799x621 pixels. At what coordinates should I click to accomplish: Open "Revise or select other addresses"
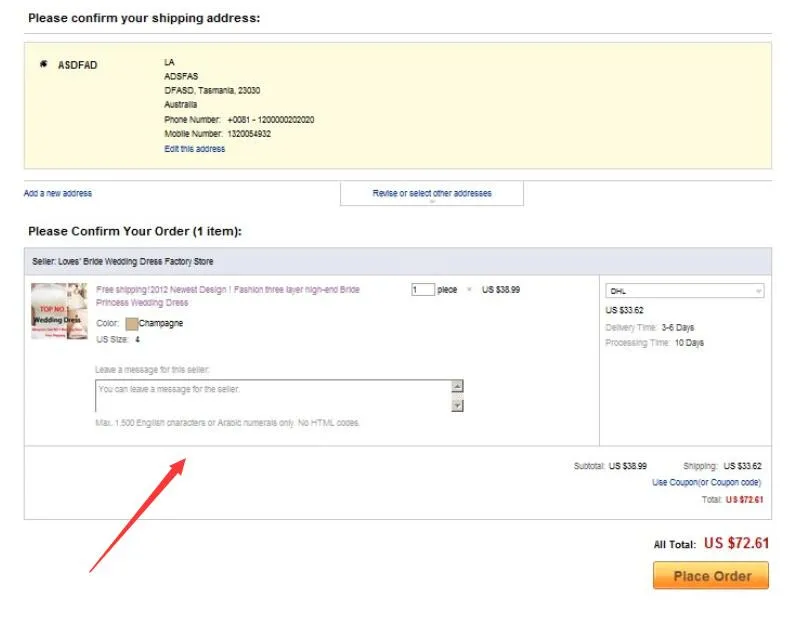(x=432, y=193)
